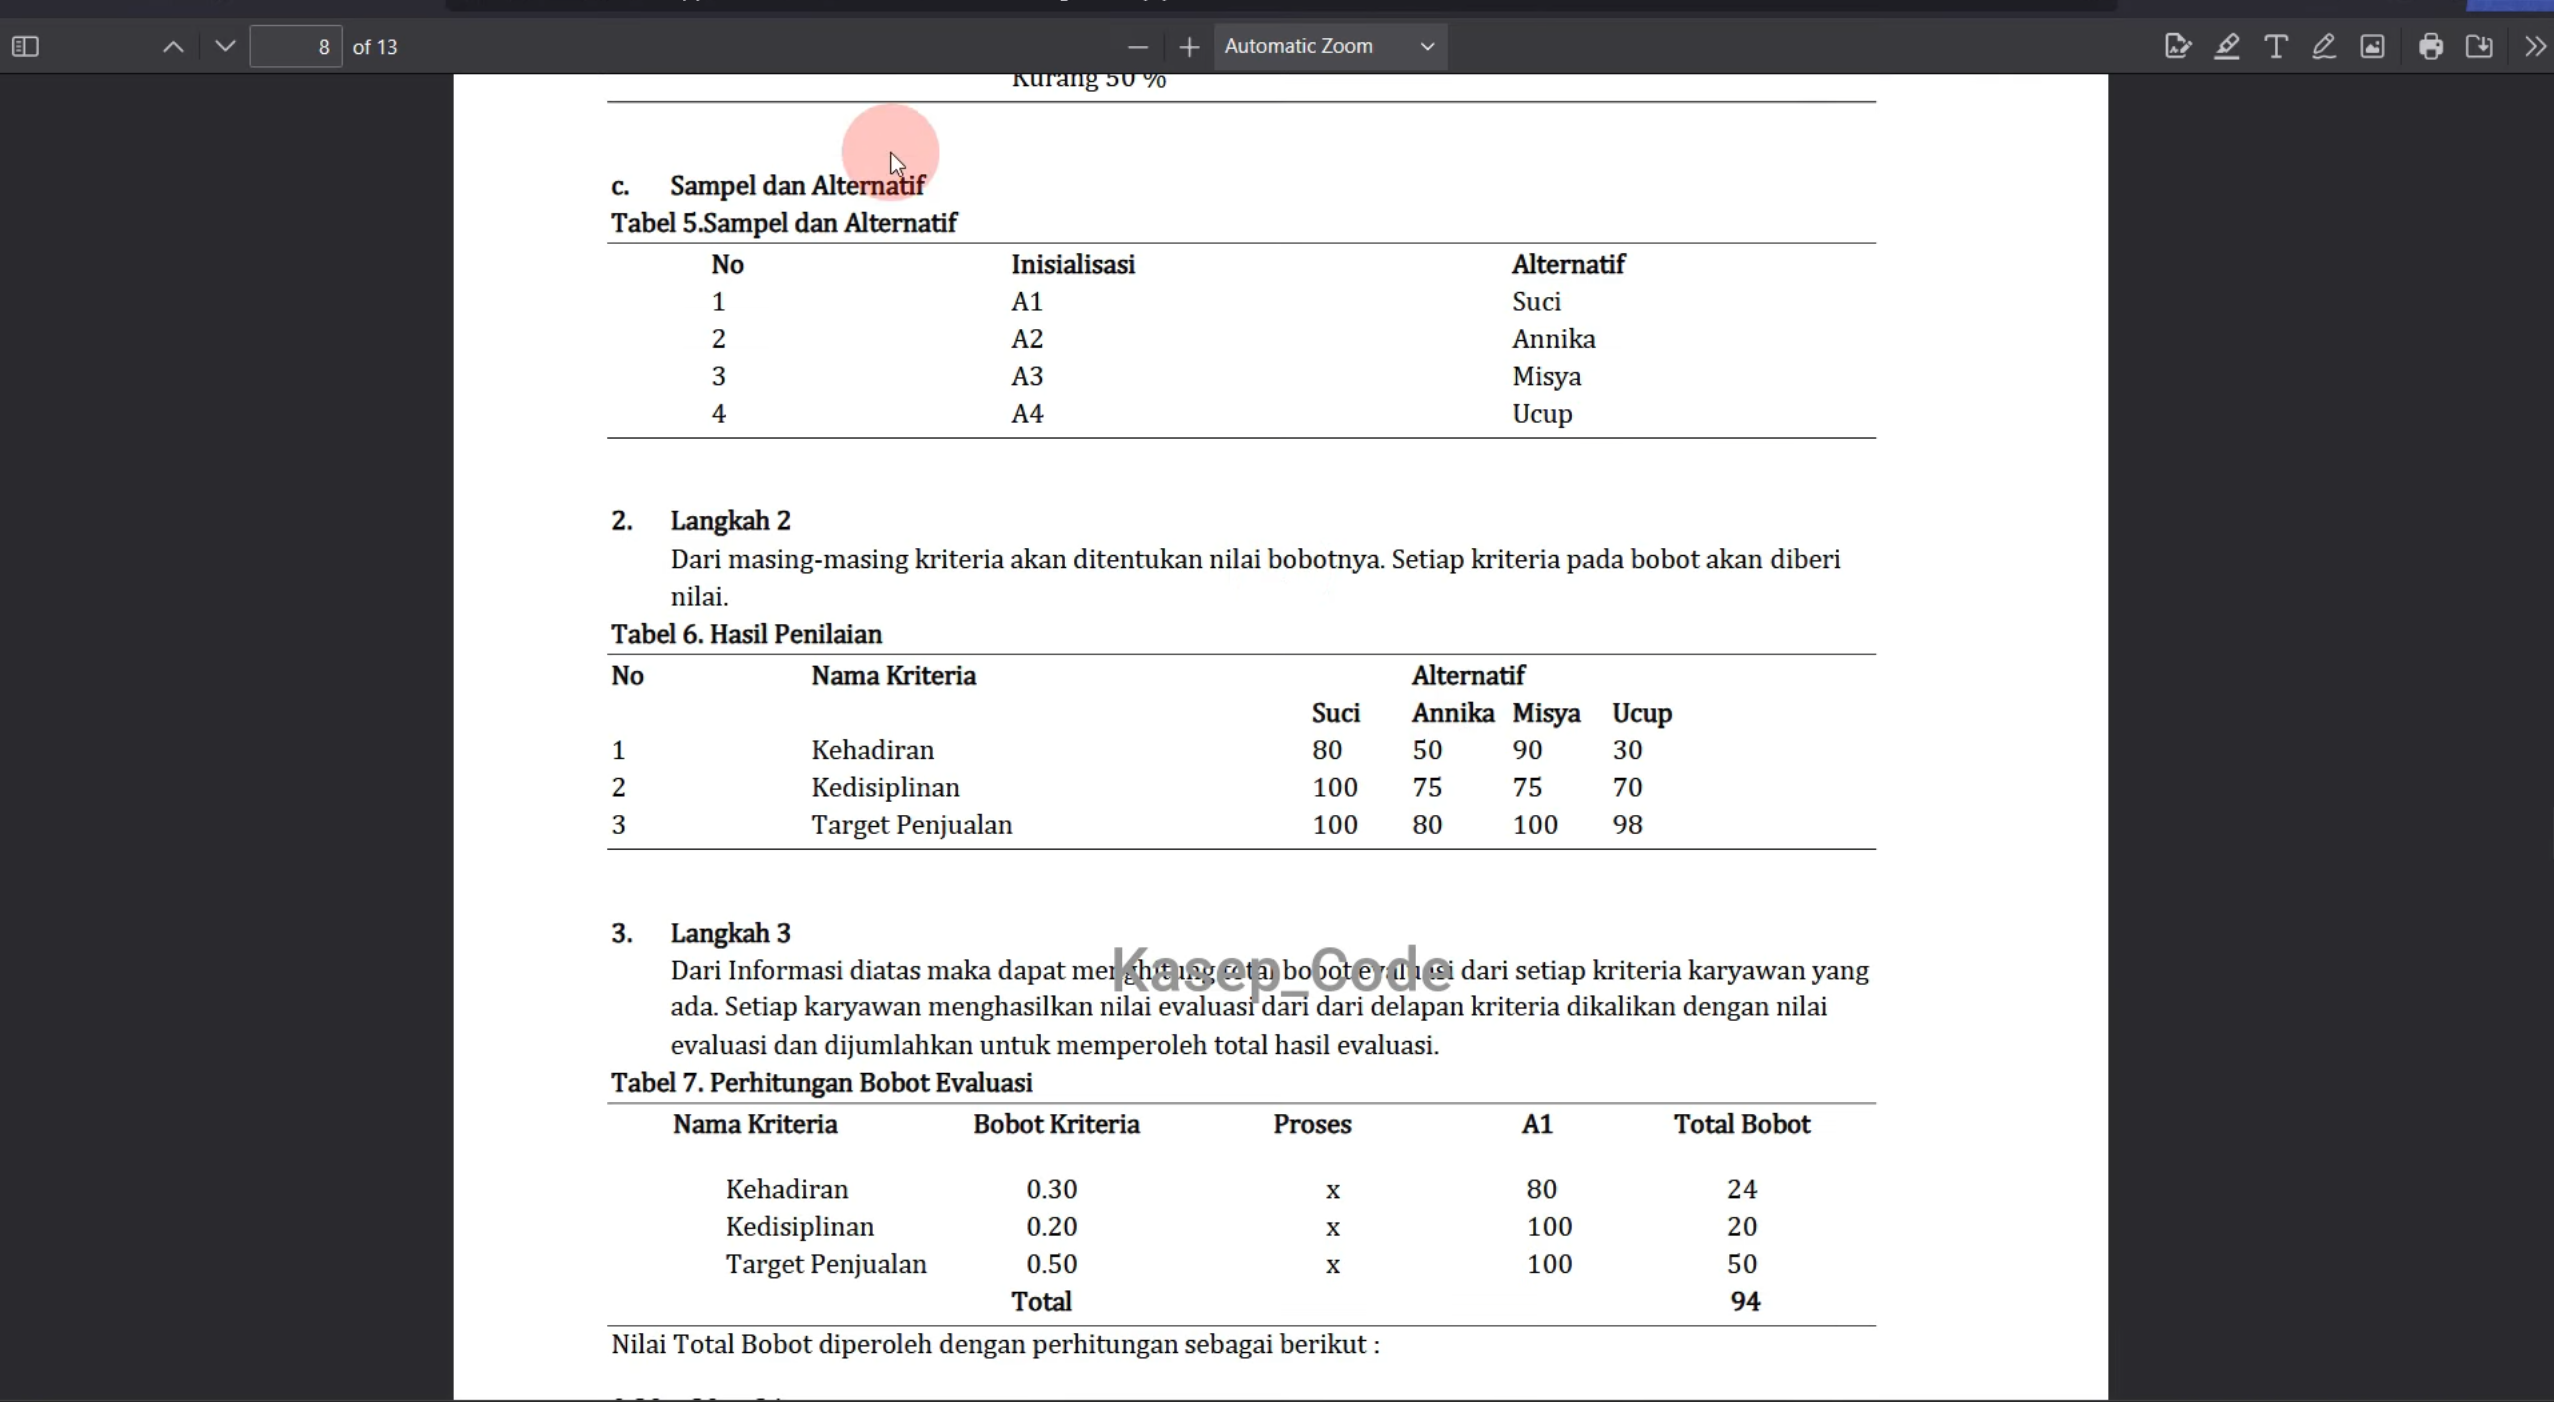Click 'Annika' in the Tabel 5 Alternatif column
2554x1402 pixels.
1553,339
